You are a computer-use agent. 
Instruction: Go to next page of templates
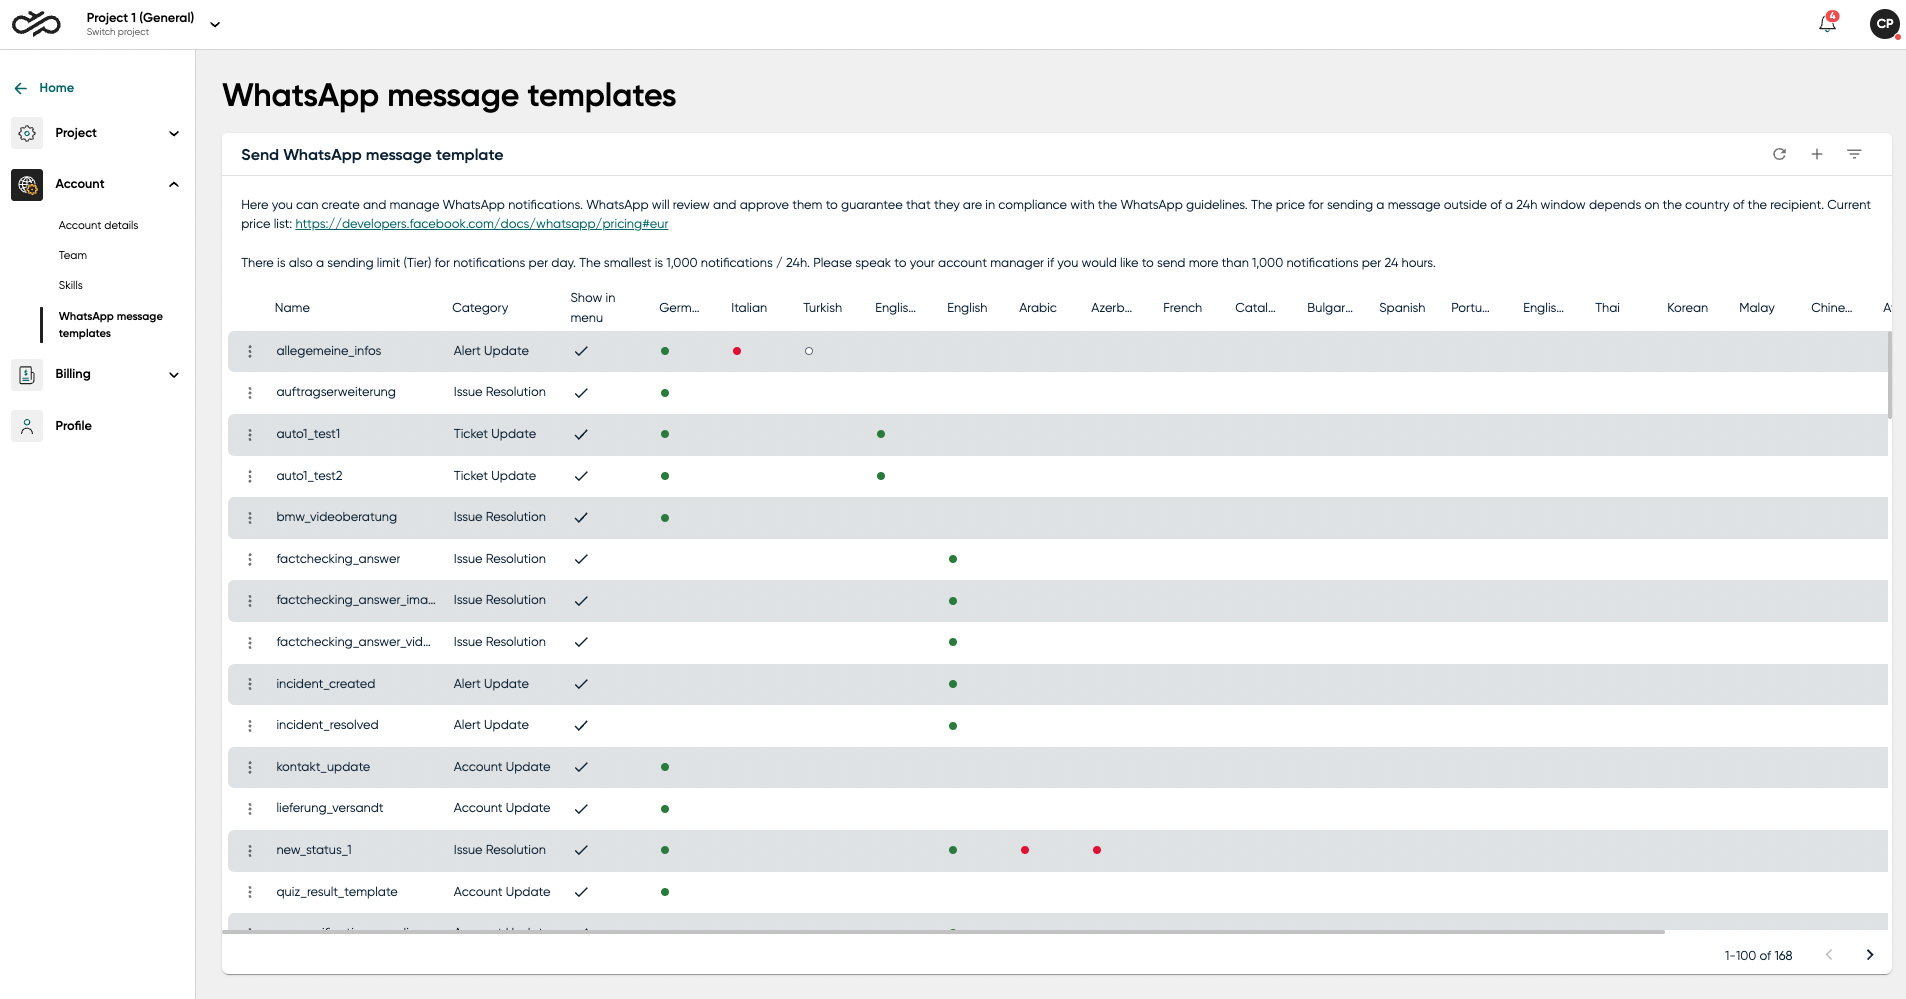click(1869, 955)
